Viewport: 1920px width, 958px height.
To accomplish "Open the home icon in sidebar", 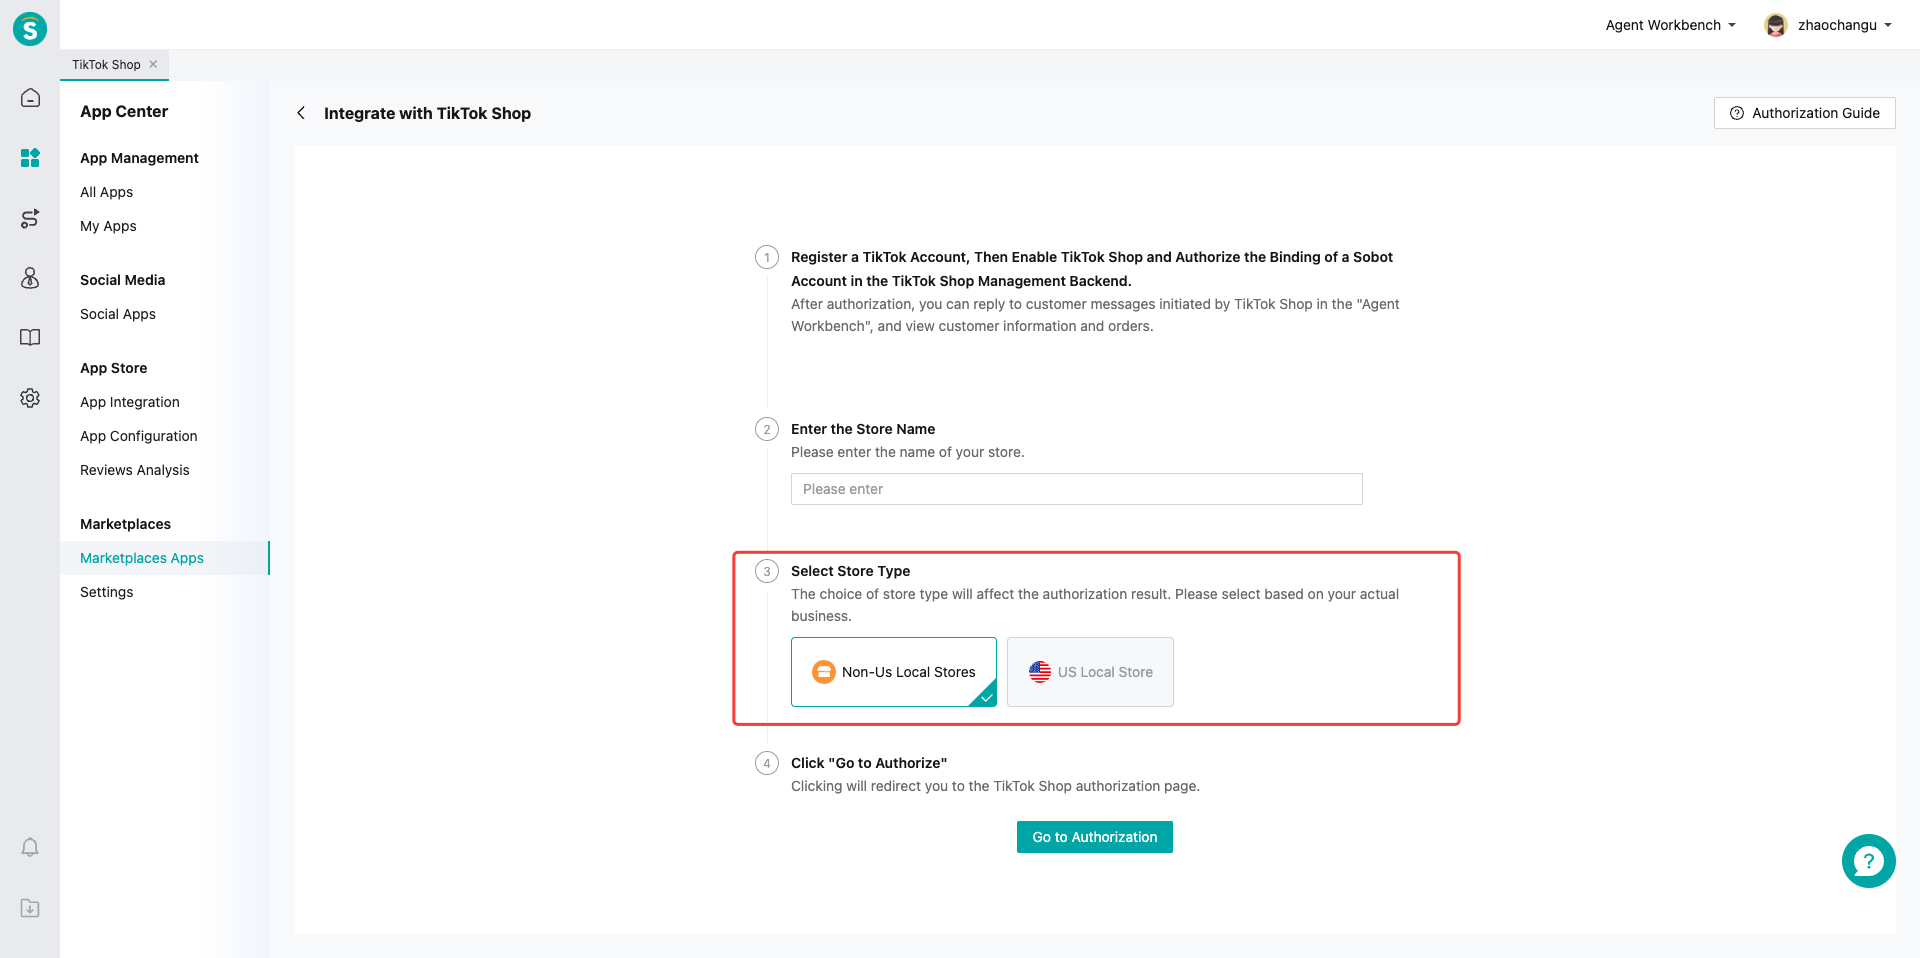I will tap(30, 98).
